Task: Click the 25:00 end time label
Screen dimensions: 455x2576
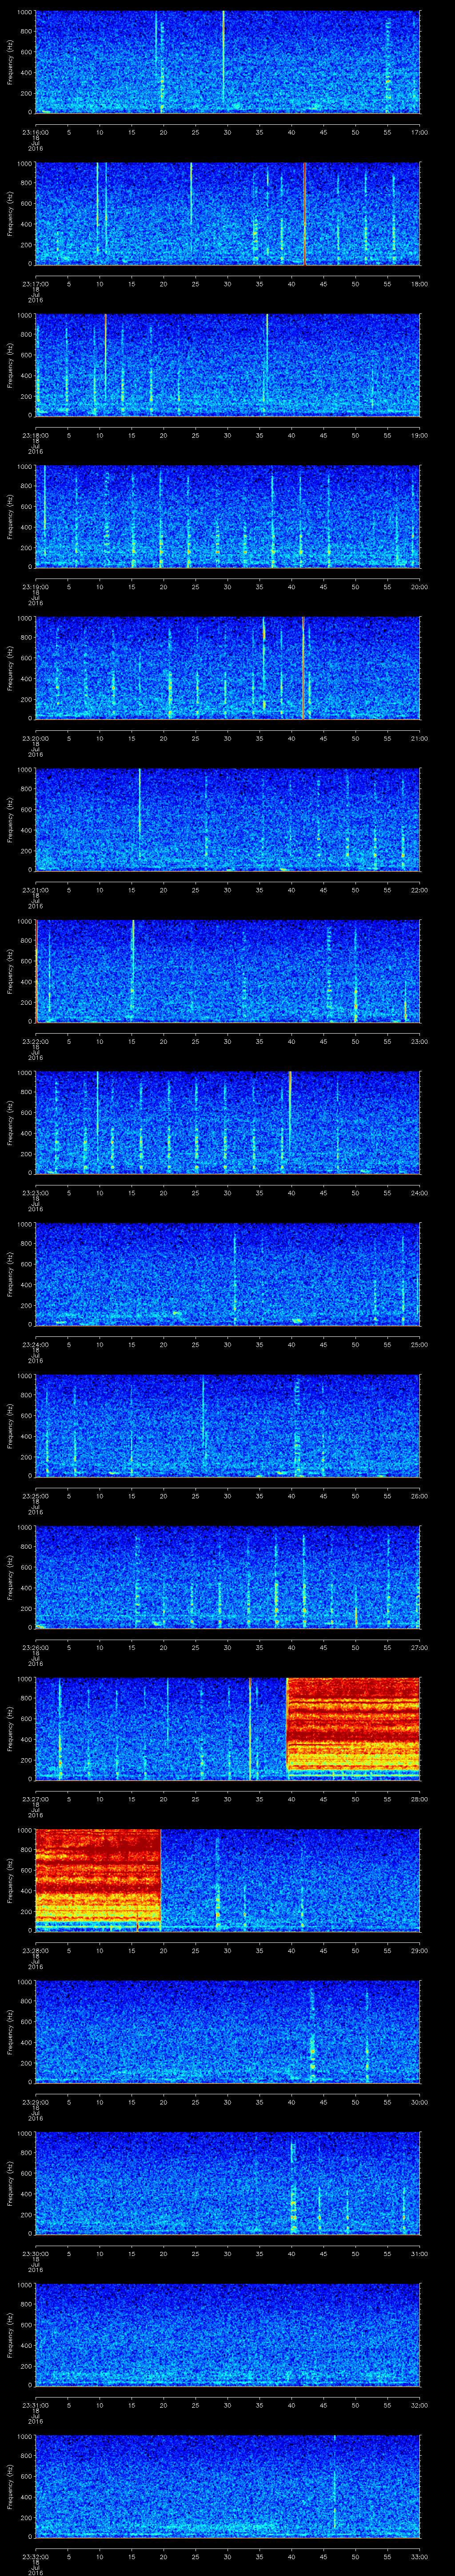Action: 419,1344
